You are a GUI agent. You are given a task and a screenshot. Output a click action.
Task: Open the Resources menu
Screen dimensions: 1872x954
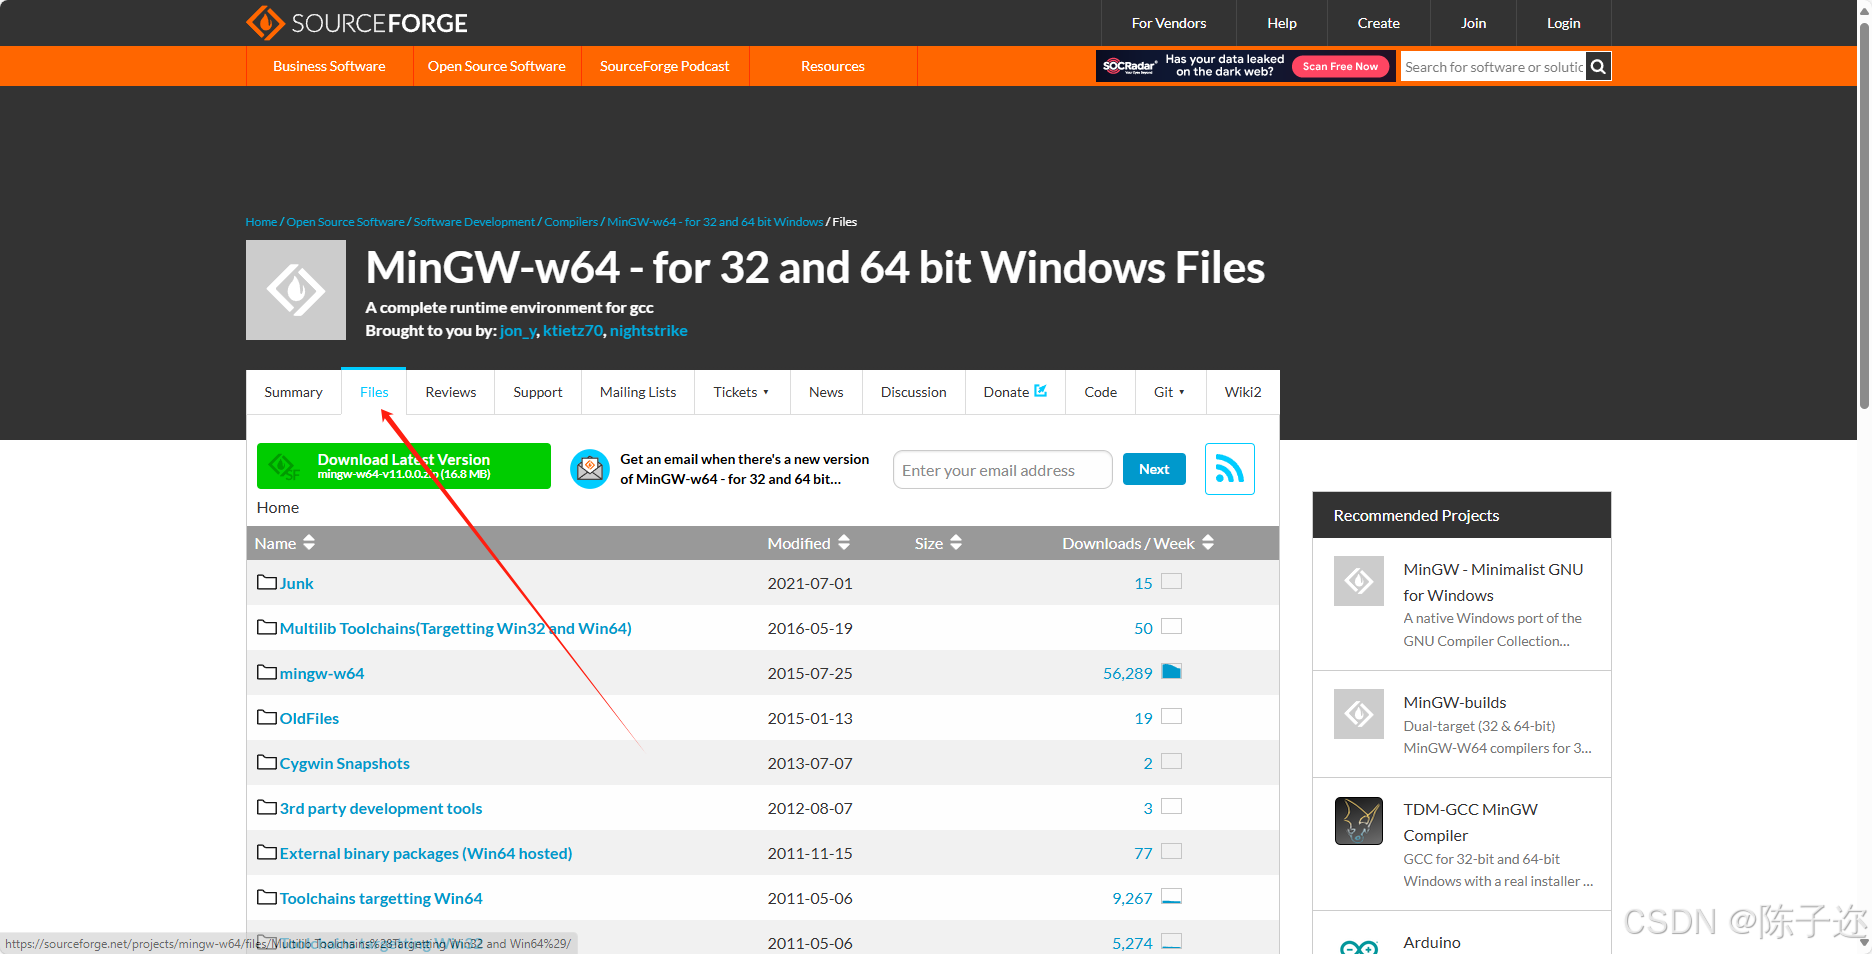(x=833, y=66)
